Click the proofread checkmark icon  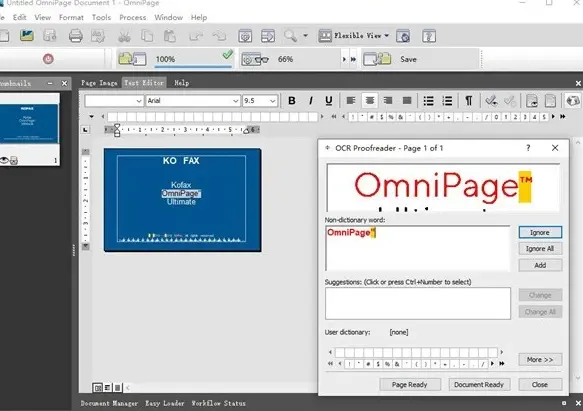click(x=491, y=100)
